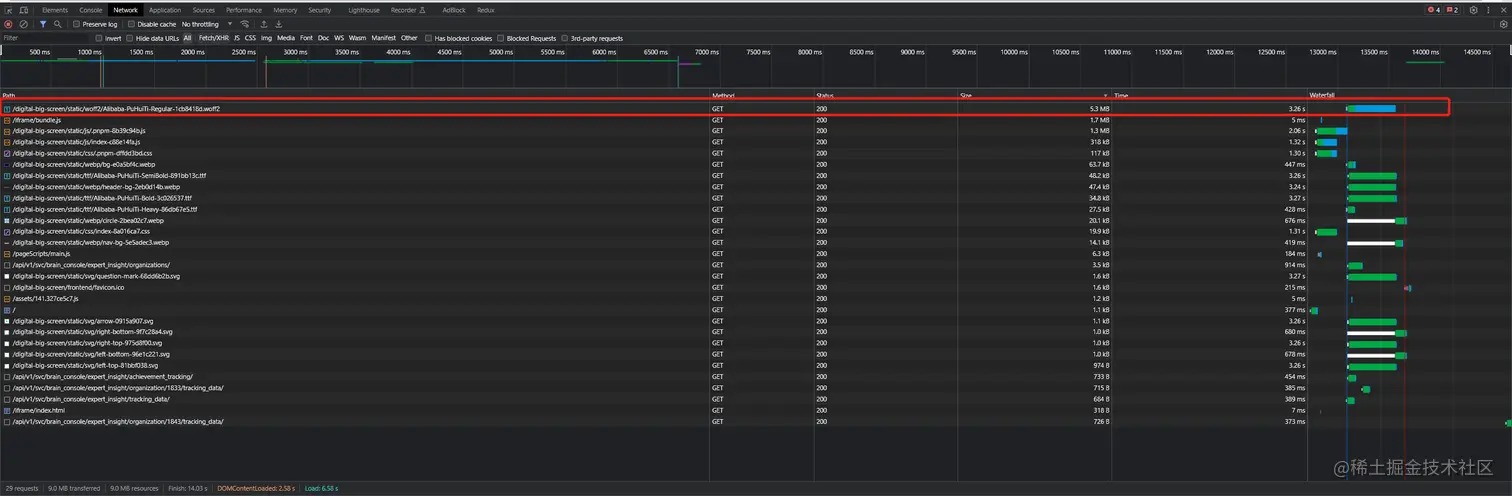This screenshot has width=1512, height=496.
Task: Open network conditions wifi icon
Action: (245, 24)
